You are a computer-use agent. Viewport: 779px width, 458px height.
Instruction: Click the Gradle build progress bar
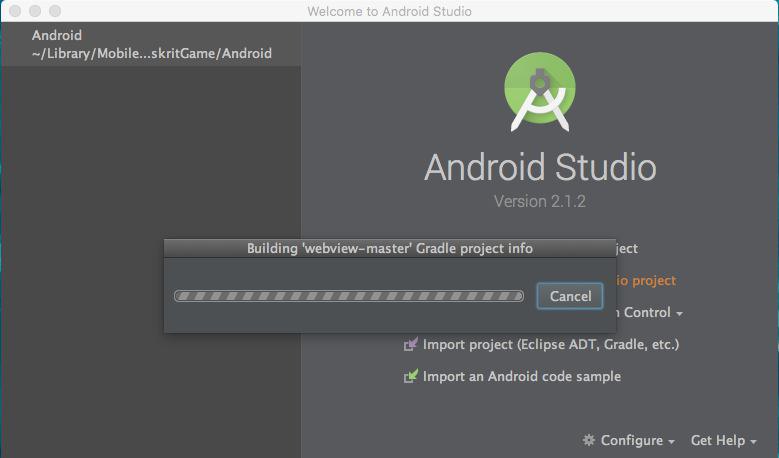[x=349, y=296]
